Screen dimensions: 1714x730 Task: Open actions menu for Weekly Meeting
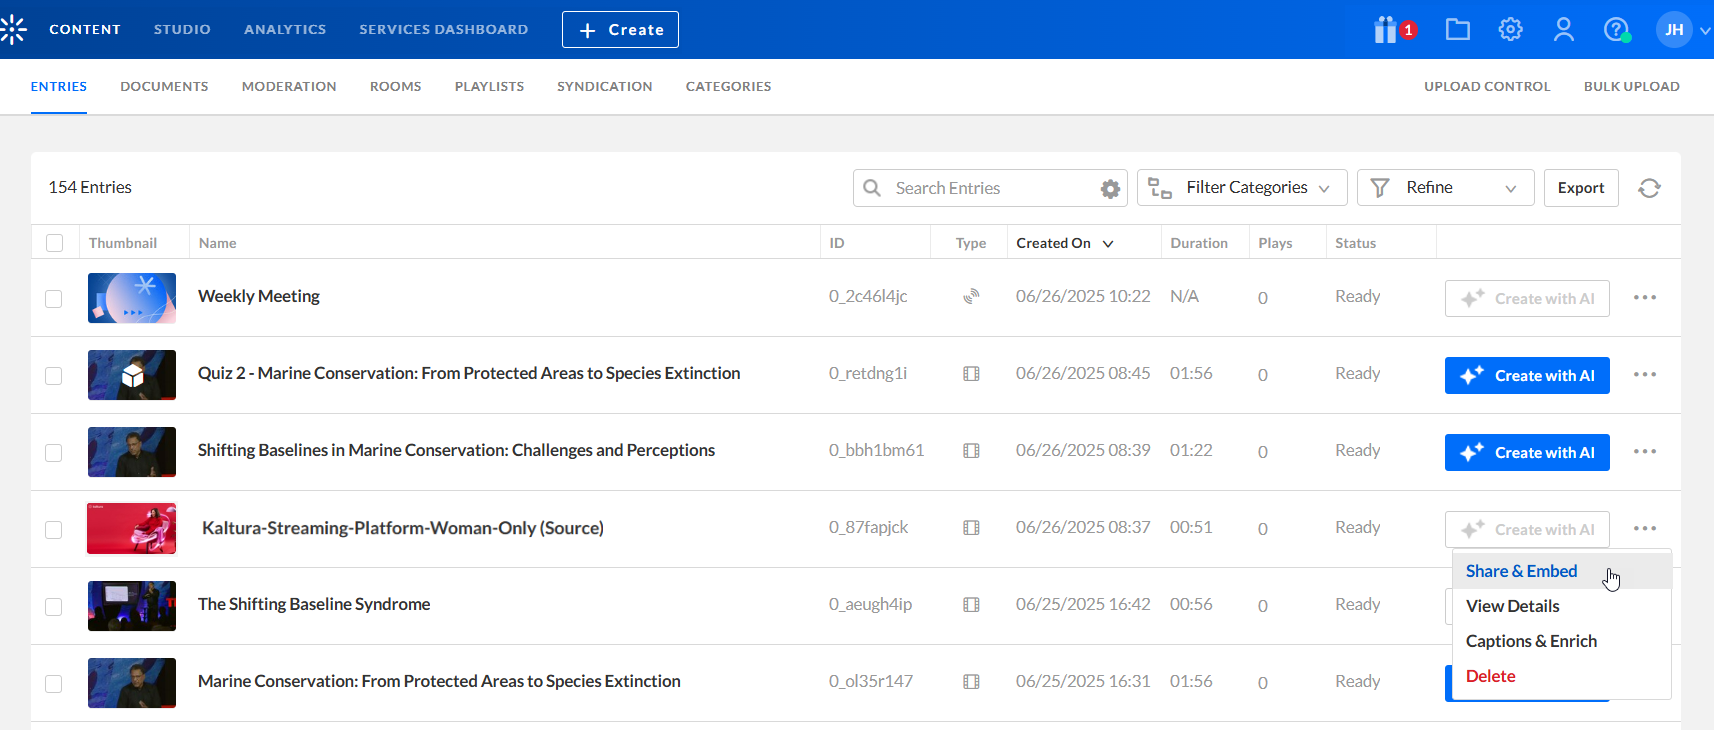tap(1644, 298)
